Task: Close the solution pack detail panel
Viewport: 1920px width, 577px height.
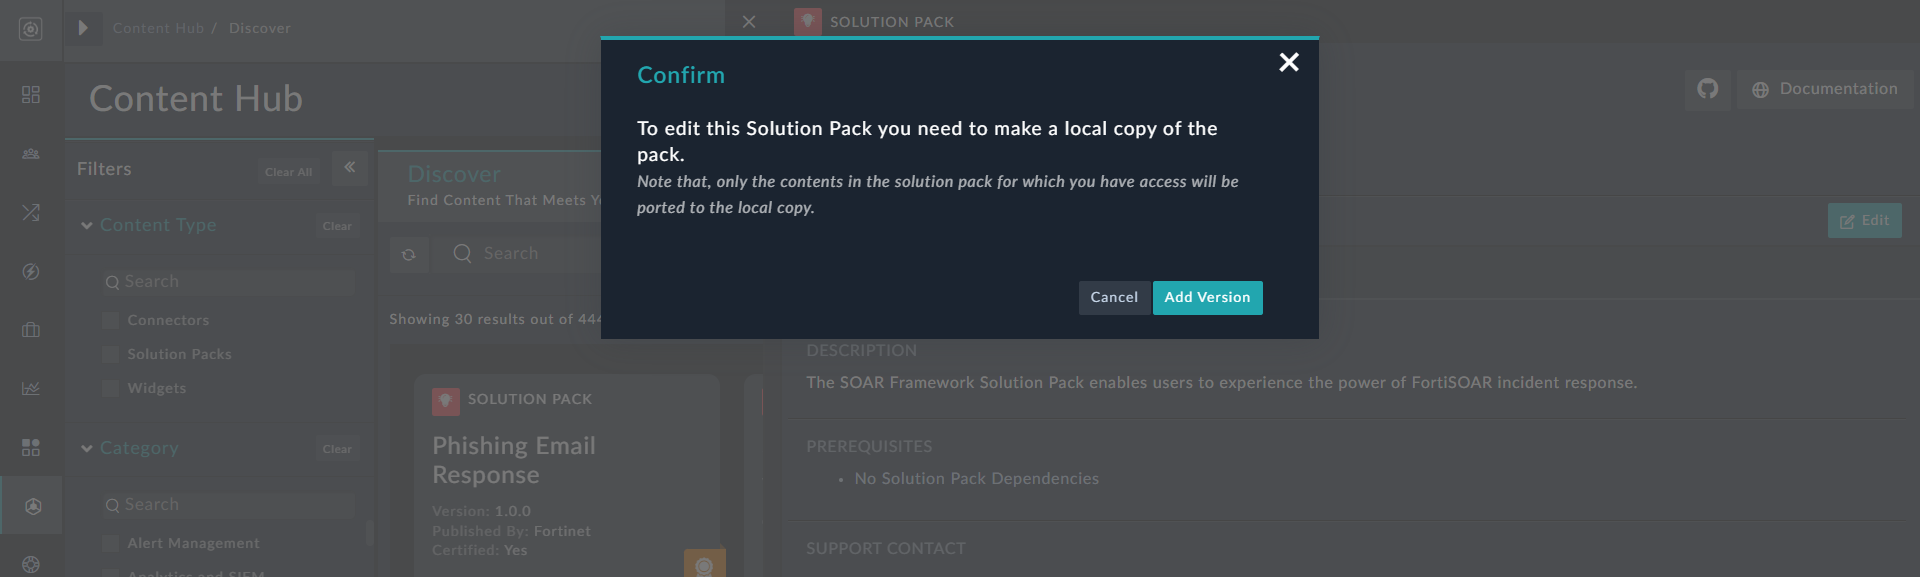Action: (749, 21)
